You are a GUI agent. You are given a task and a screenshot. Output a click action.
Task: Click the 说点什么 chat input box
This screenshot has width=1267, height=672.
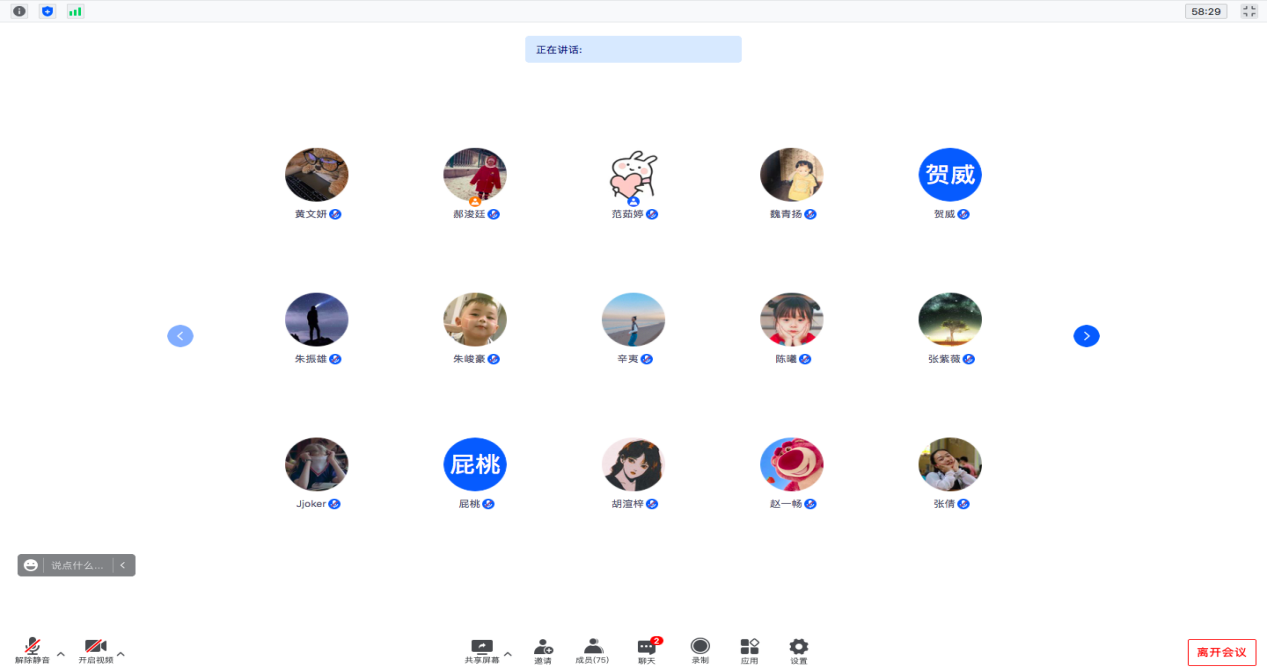pyautogui.click(x=77, y=565)
